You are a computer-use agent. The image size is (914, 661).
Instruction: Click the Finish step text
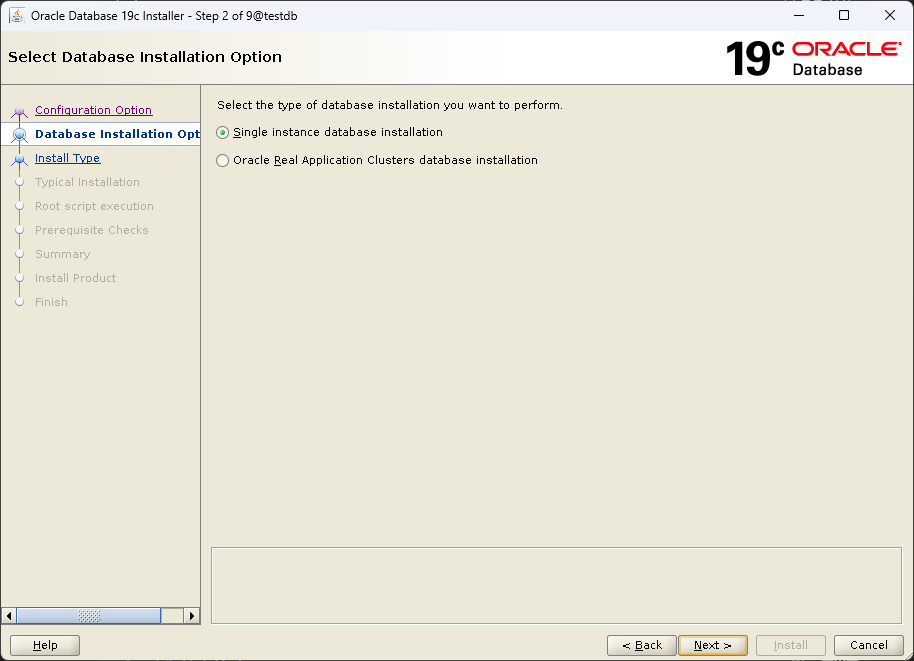pos(51,302)
